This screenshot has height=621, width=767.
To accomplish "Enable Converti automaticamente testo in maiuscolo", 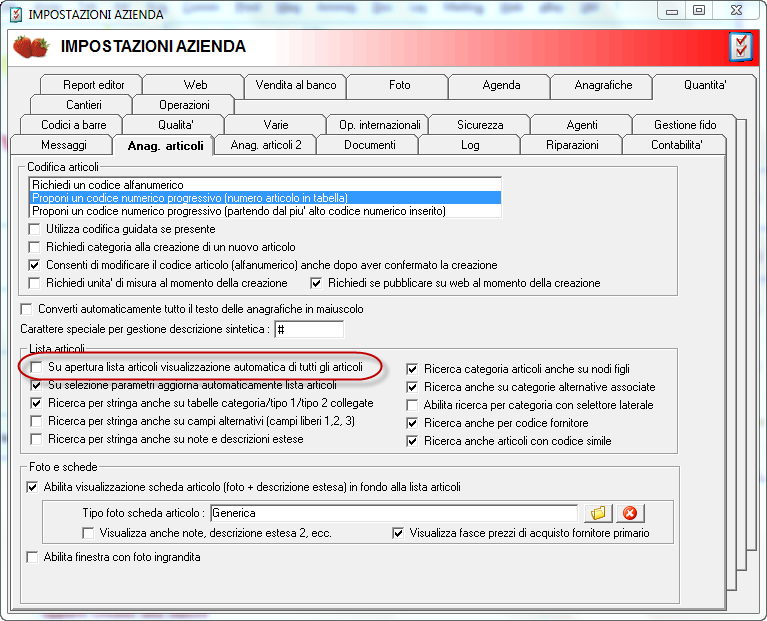I will (x=26, y=309).
